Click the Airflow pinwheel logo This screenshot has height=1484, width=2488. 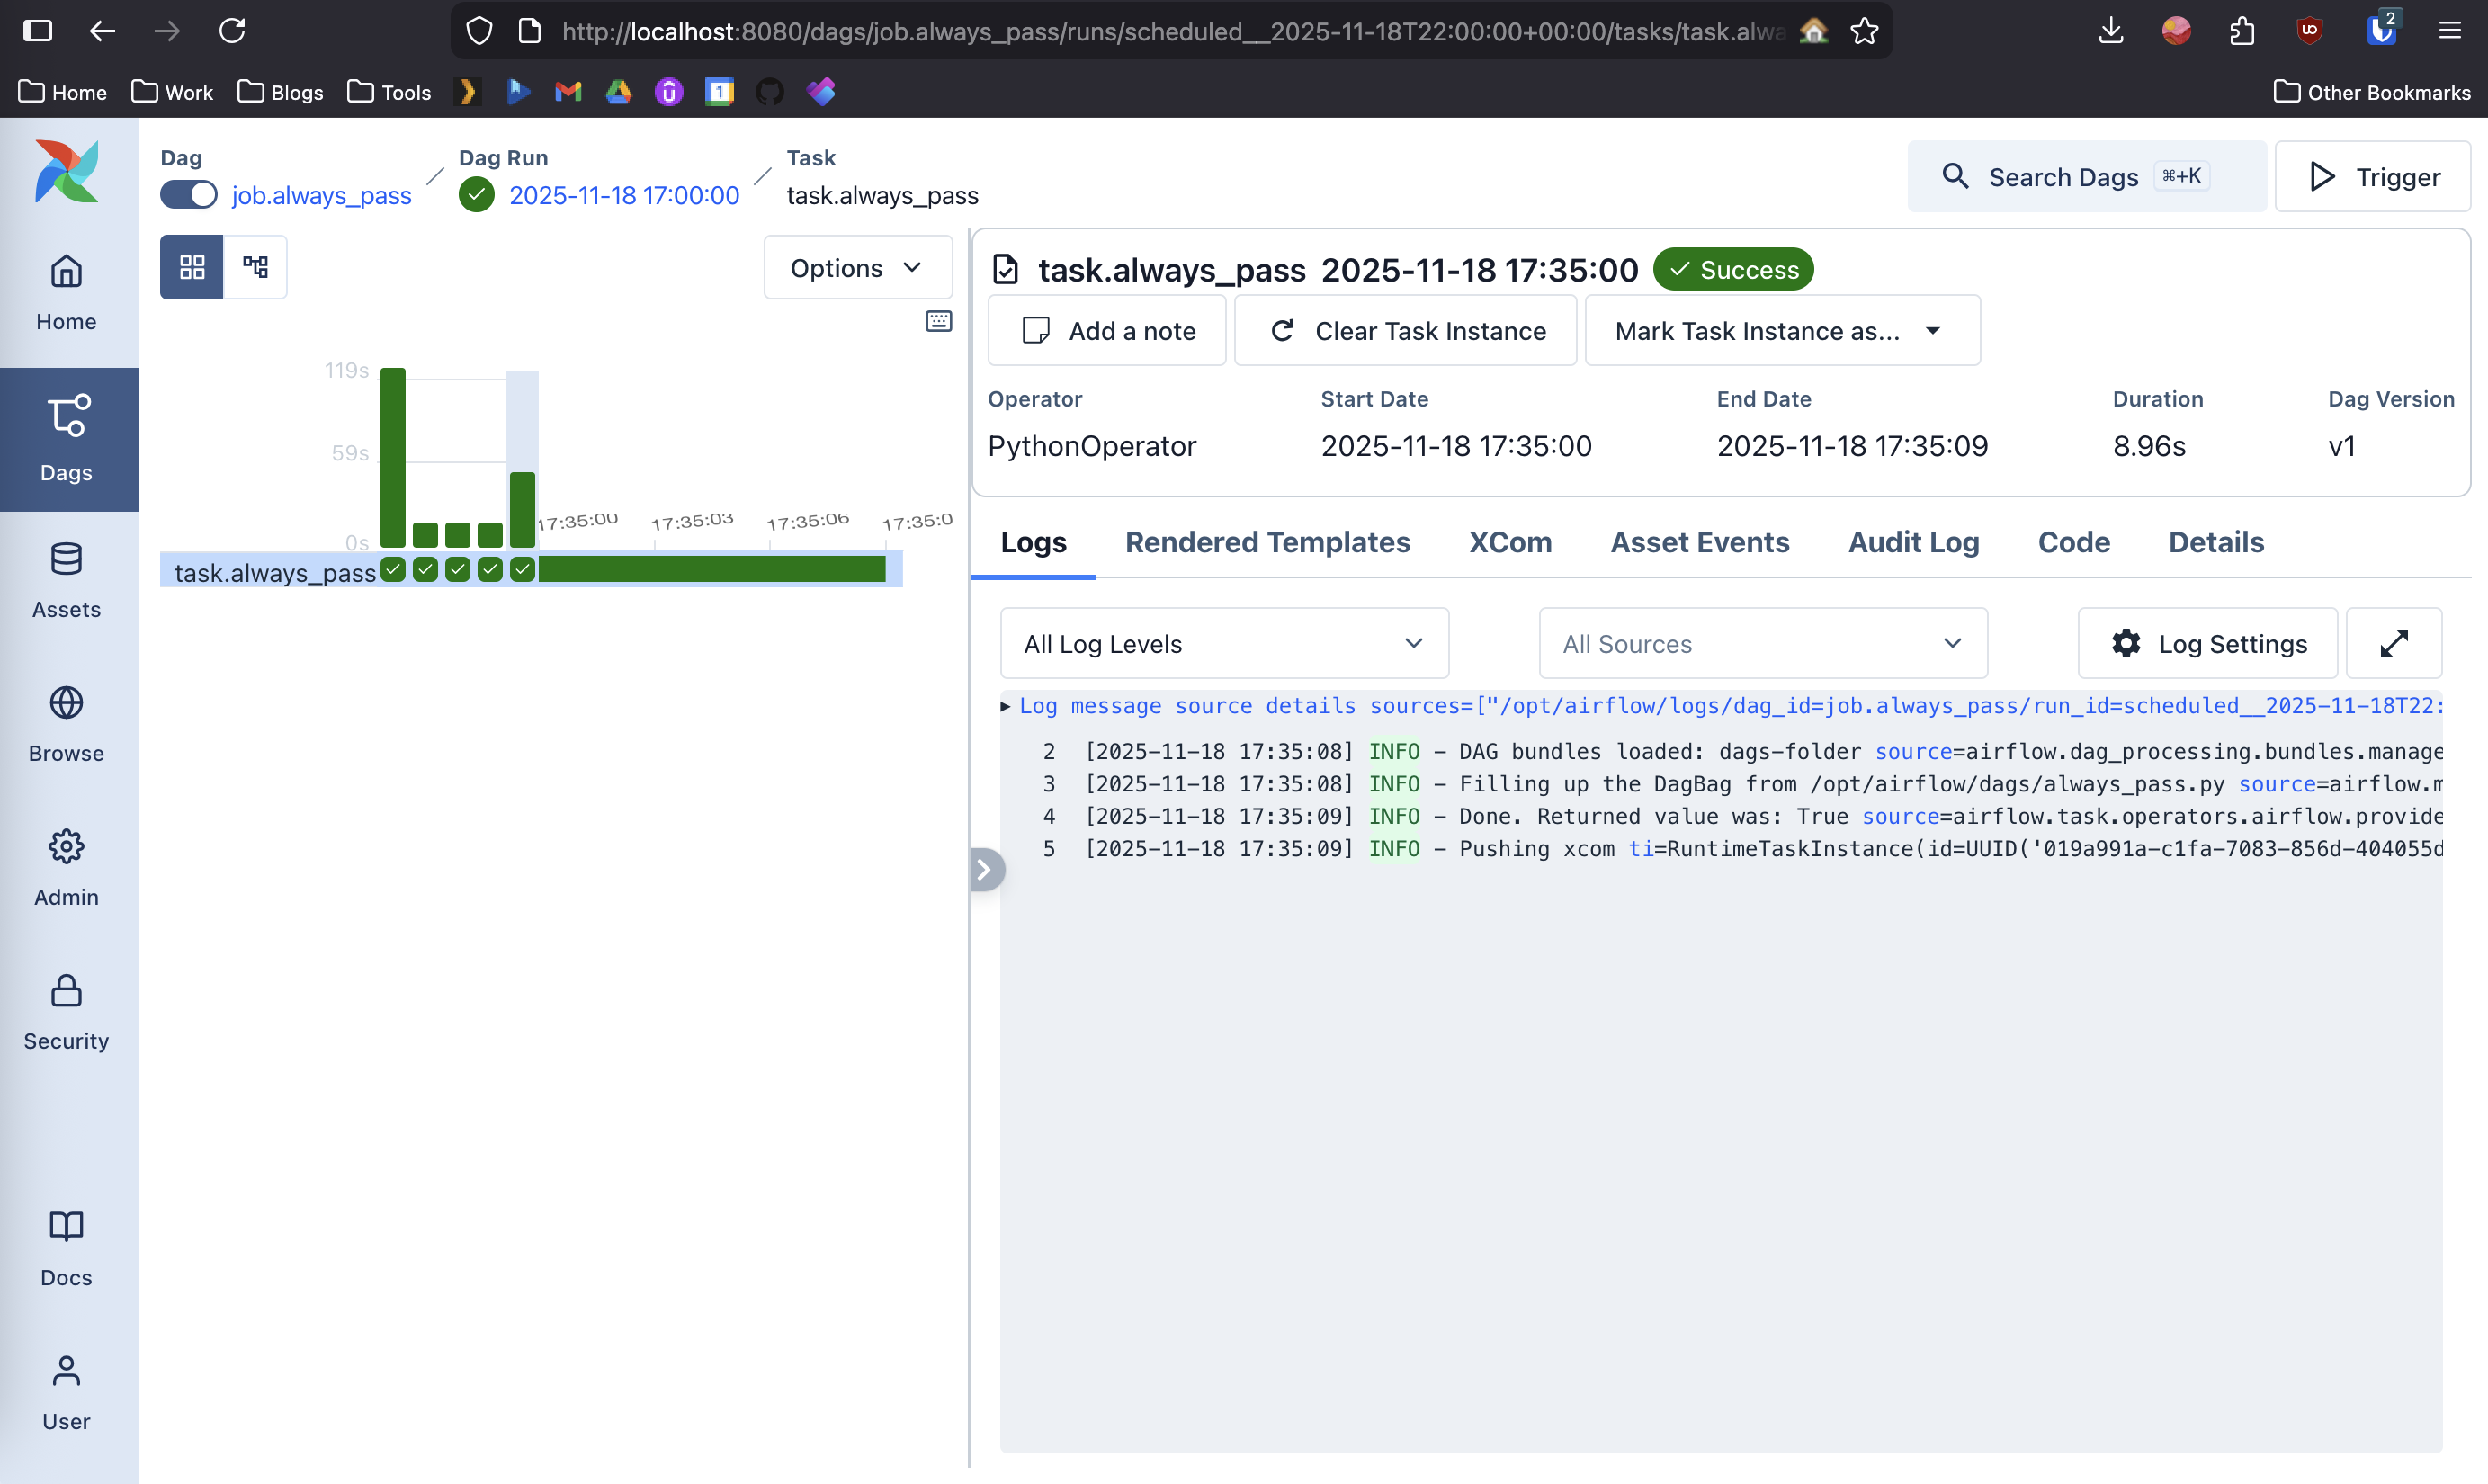(x=66, y=172)
